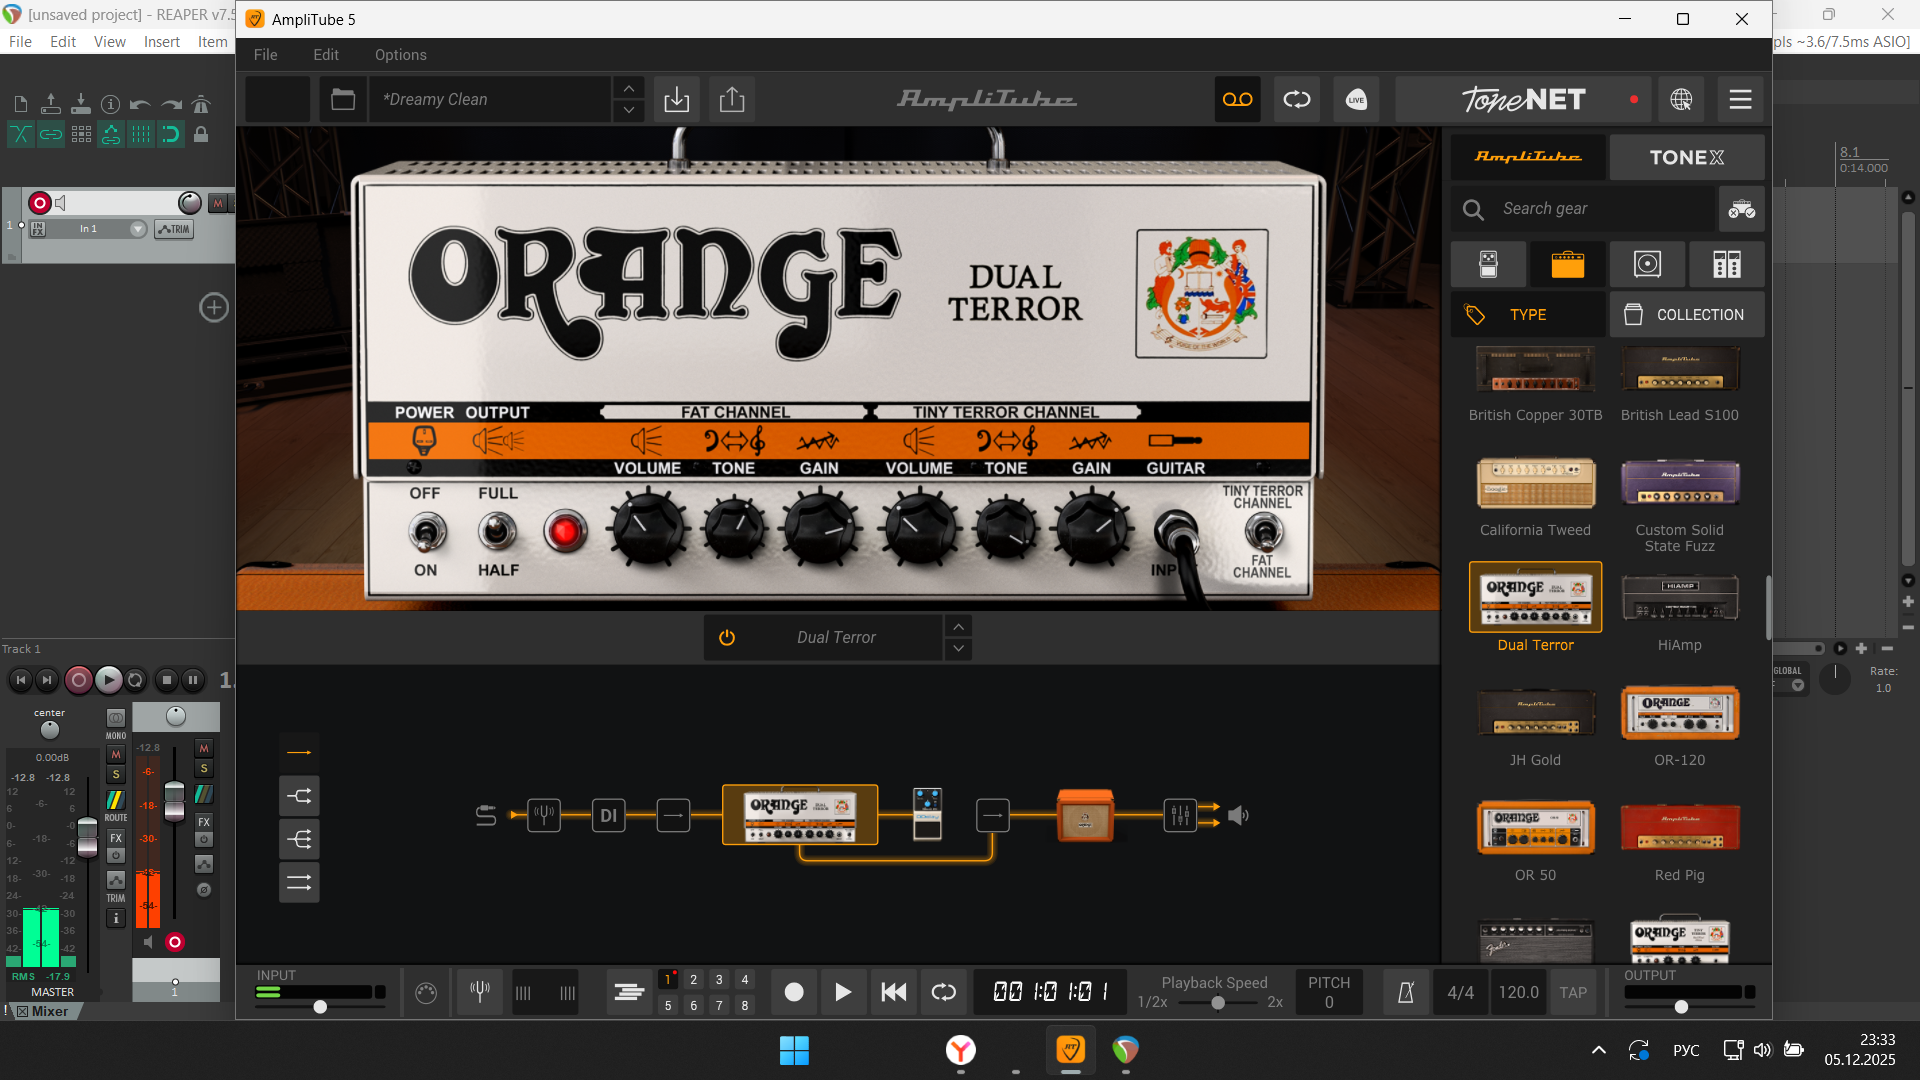Open the hamburger main menu icon

click(x=1740, y=99)
